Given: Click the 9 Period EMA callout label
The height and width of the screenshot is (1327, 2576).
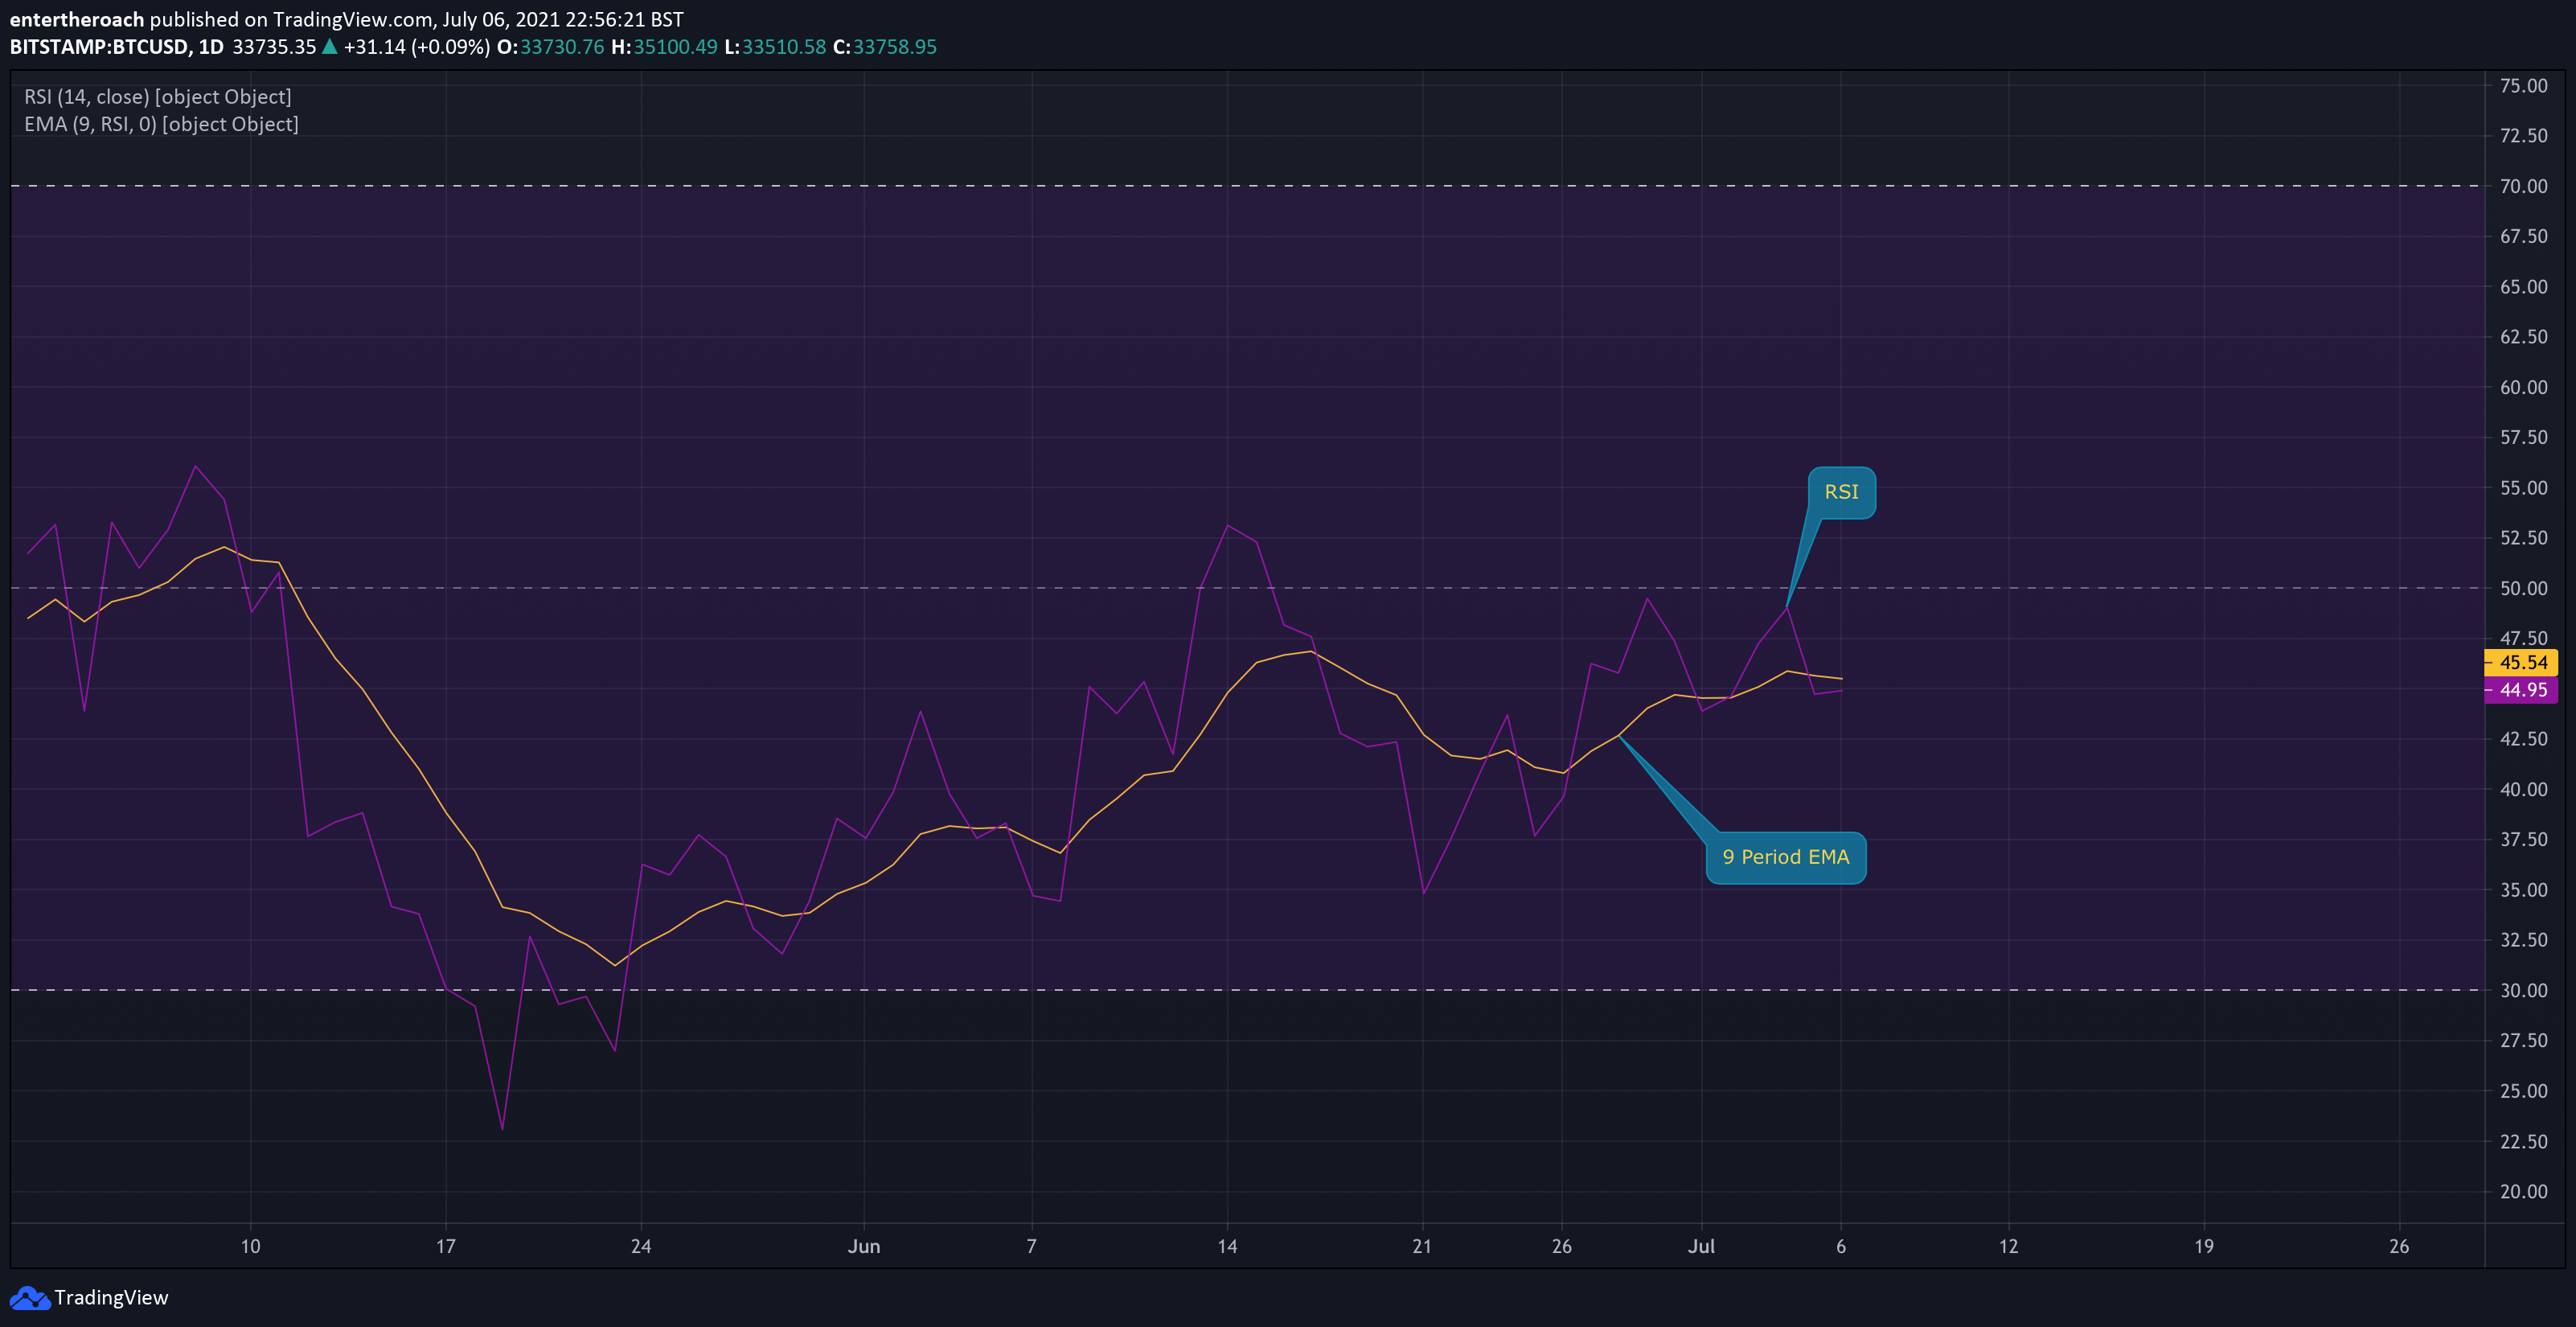Looking at the screenshot, I should click(x=1785, y=857).
